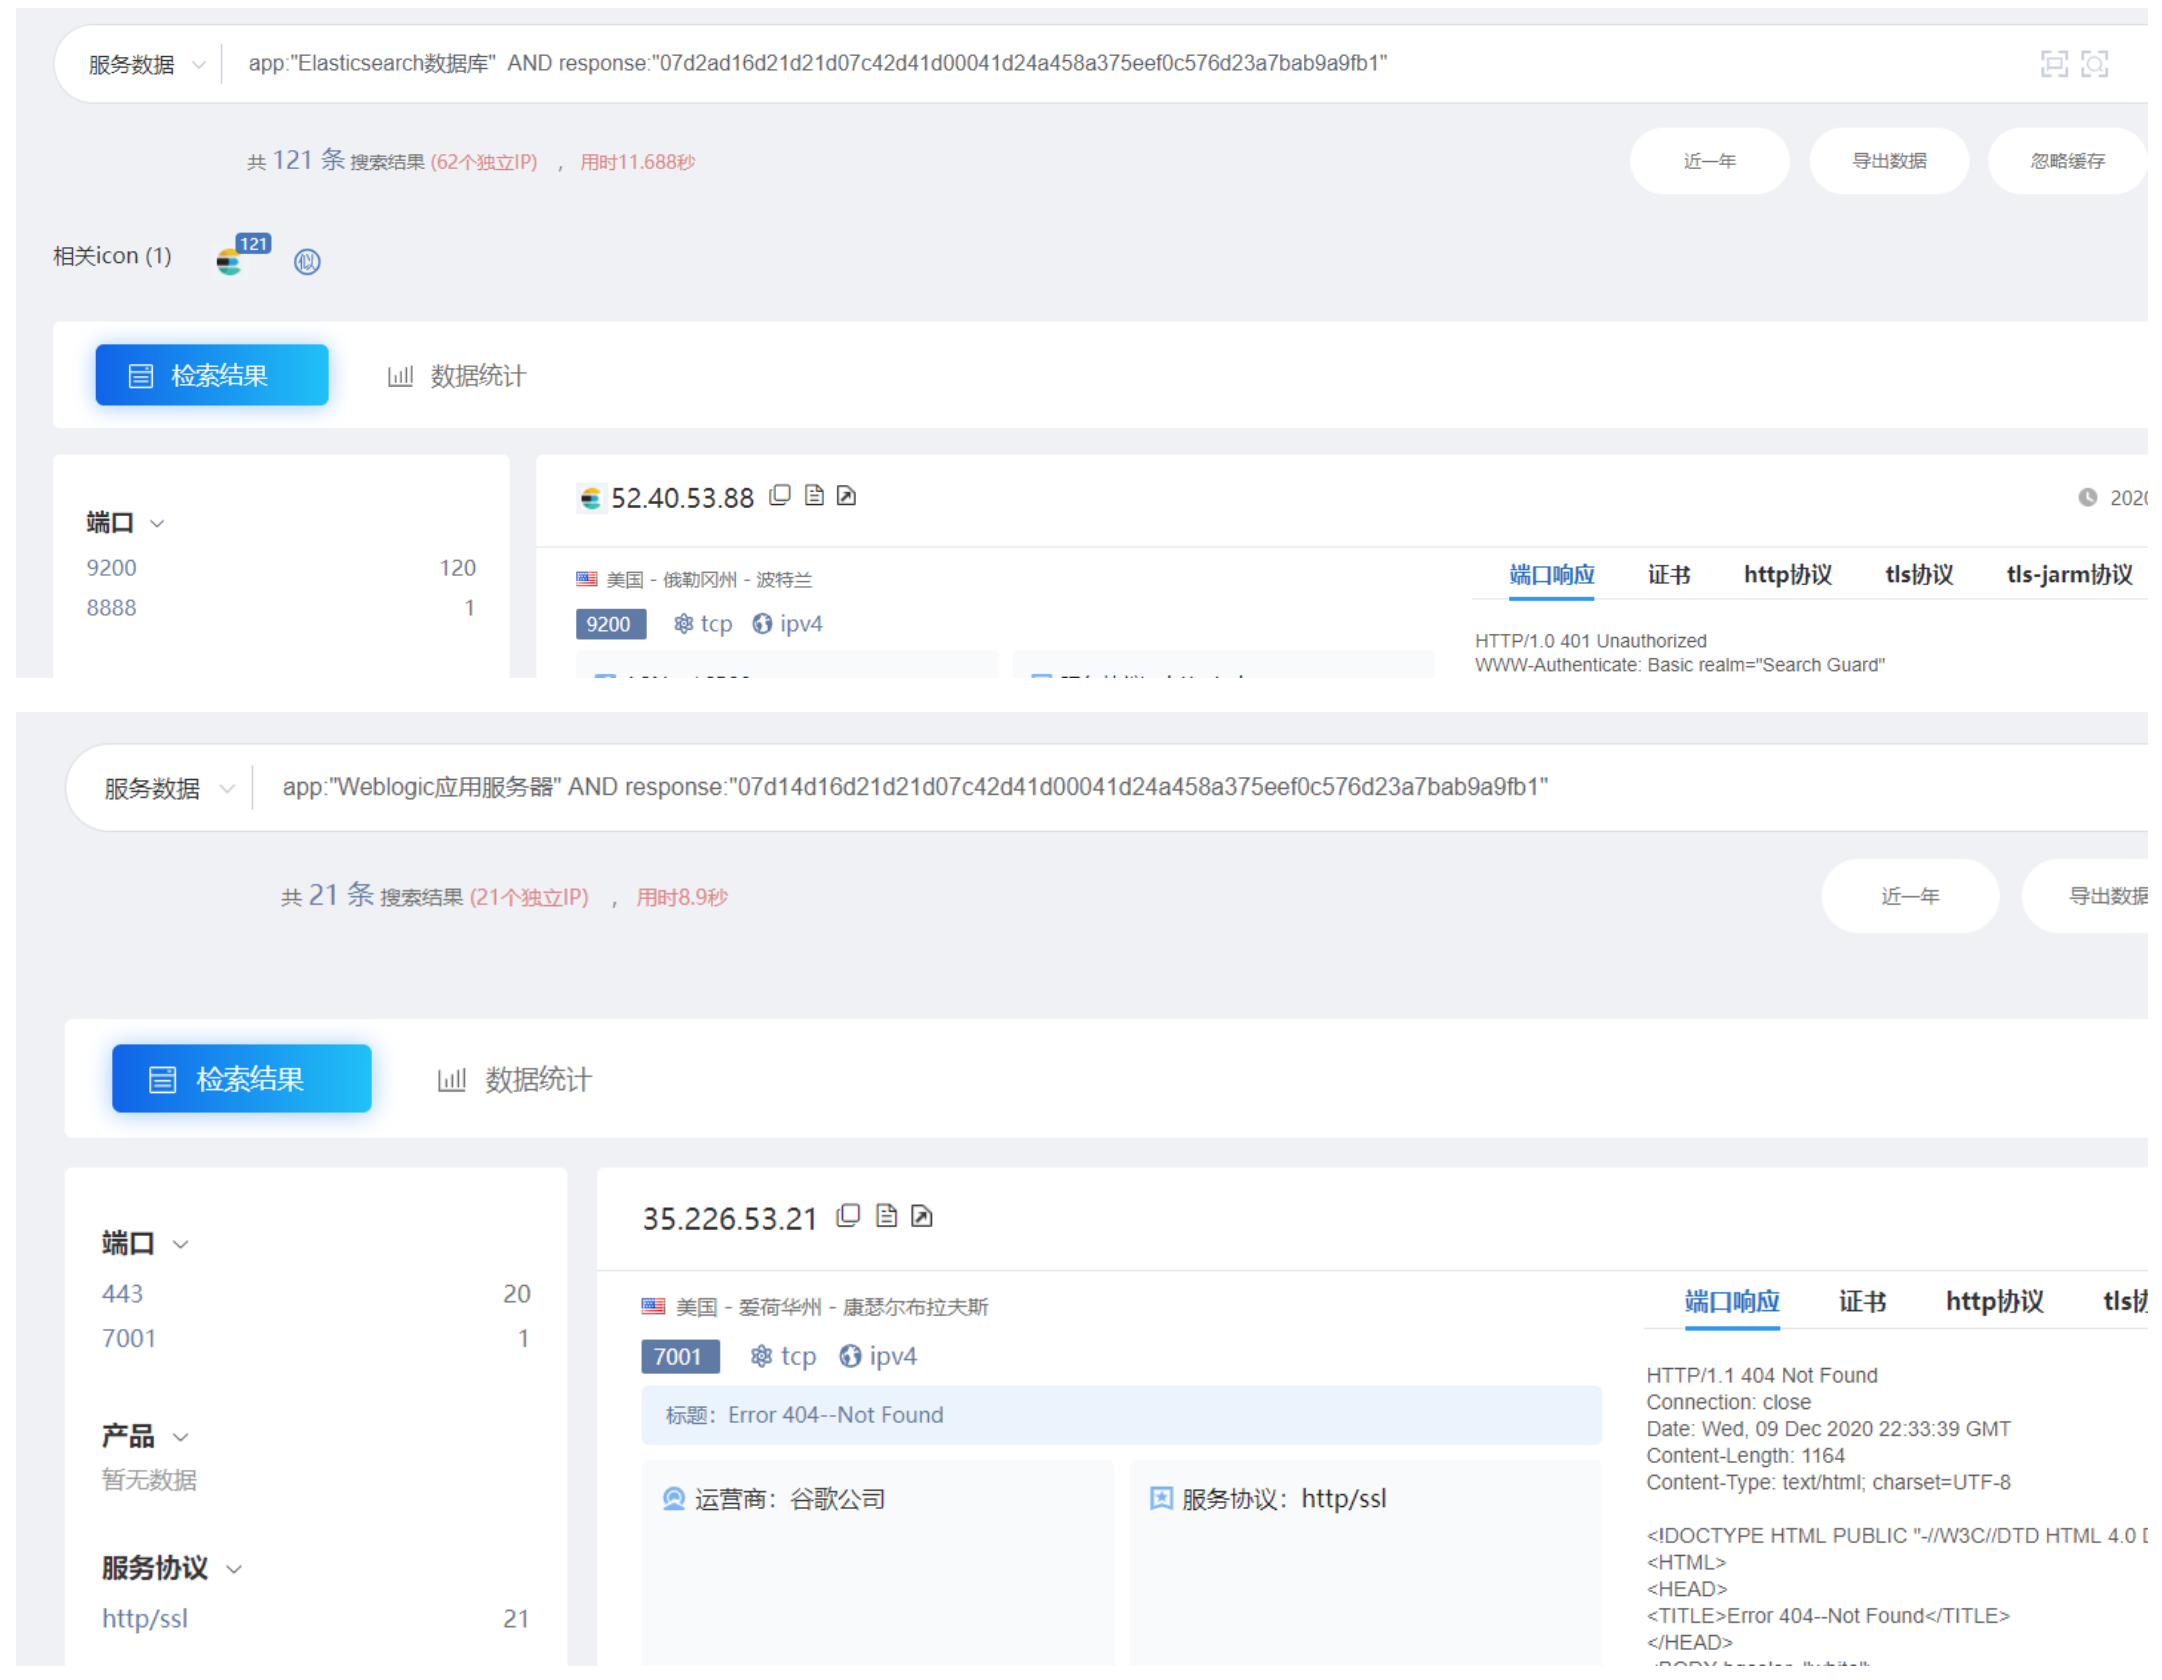Click the 导出数据 button at top
This screenshot has width=2162, height=1680.
(x=1888, y=161)
